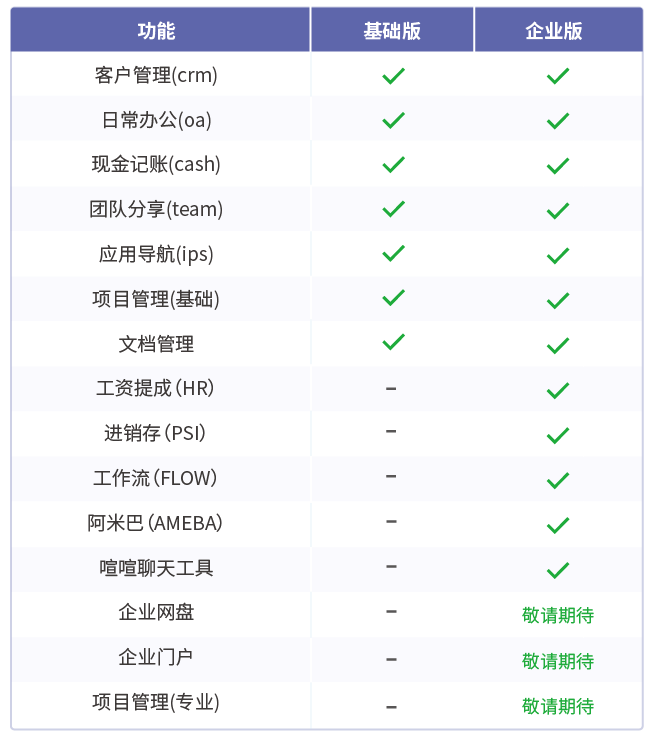Image resolution: width=655 pixels, height=740 pixels.
Task: Click the 企业版 checkmark for 团队分享(team)
Action: coord(557,210)
